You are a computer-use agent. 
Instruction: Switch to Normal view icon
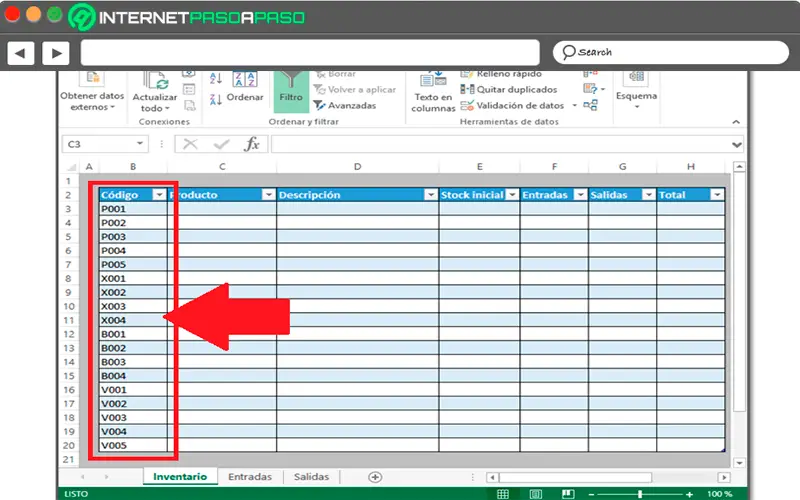point(503,494)
